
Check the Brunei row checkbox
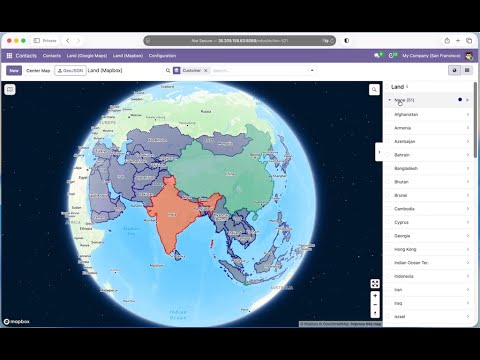387,195
